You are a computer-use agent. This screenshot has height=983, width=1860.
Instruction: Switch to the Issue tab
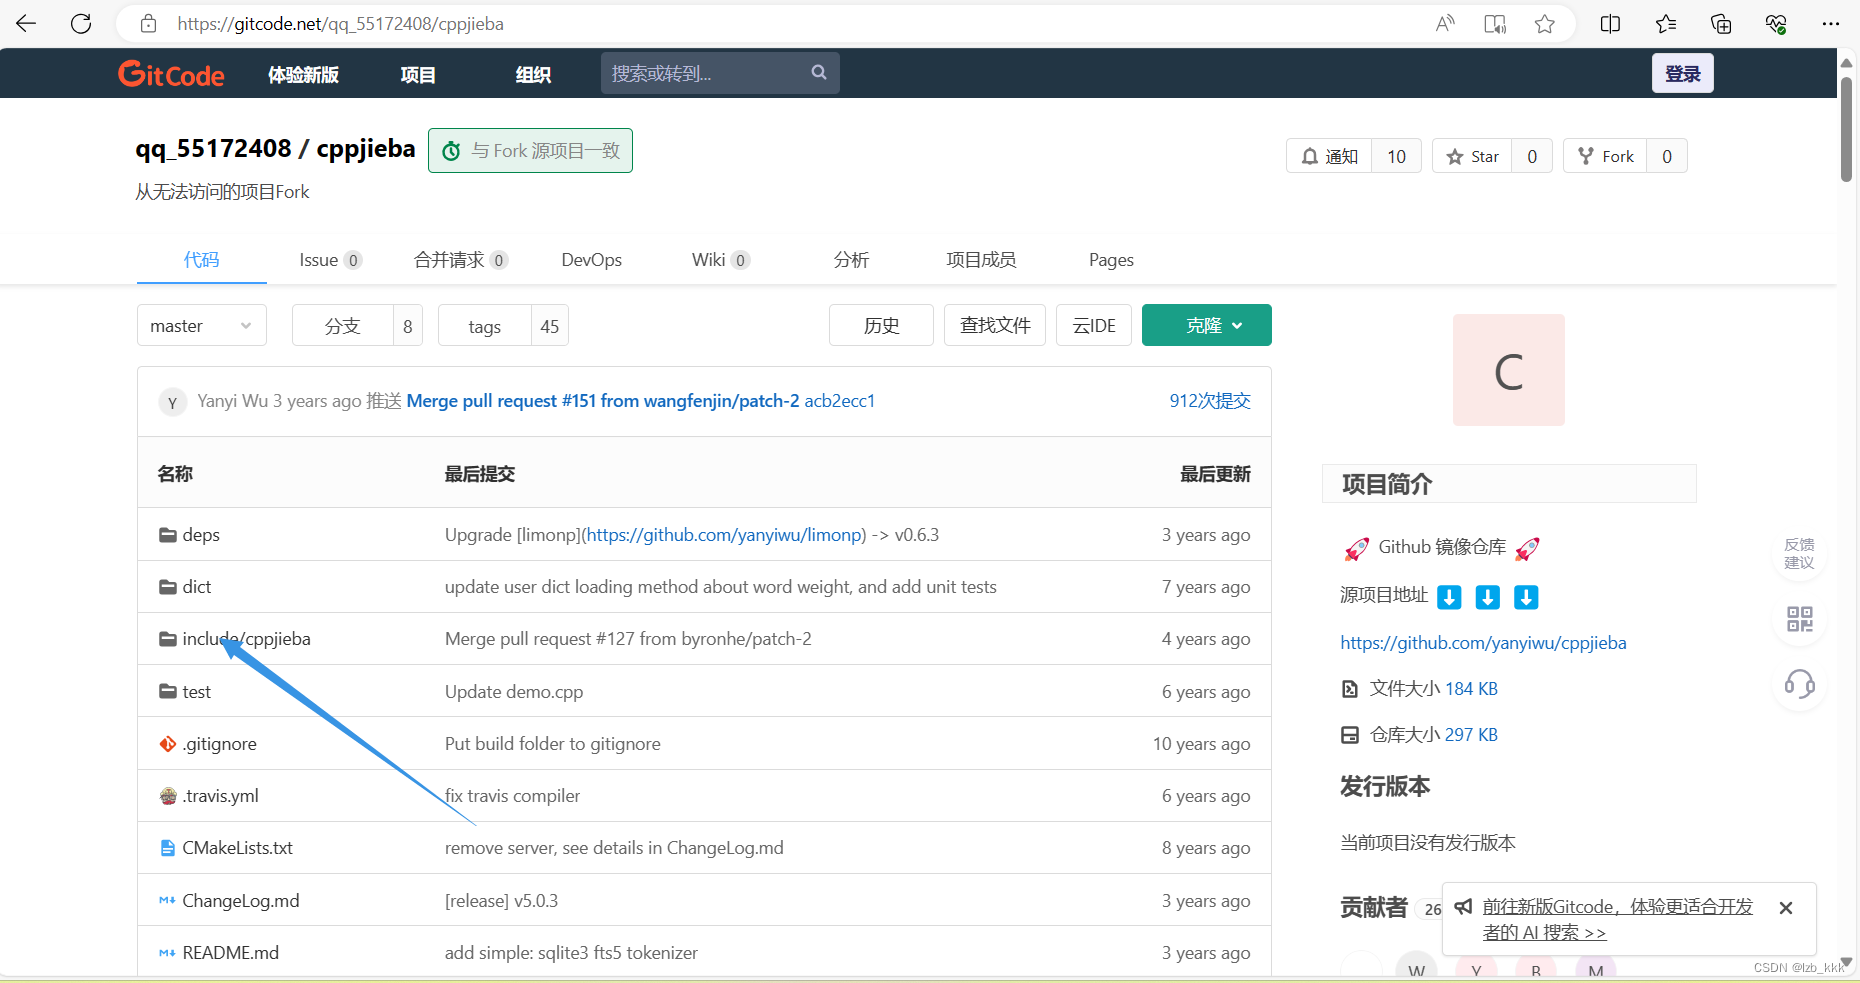[x=330, y=260]
